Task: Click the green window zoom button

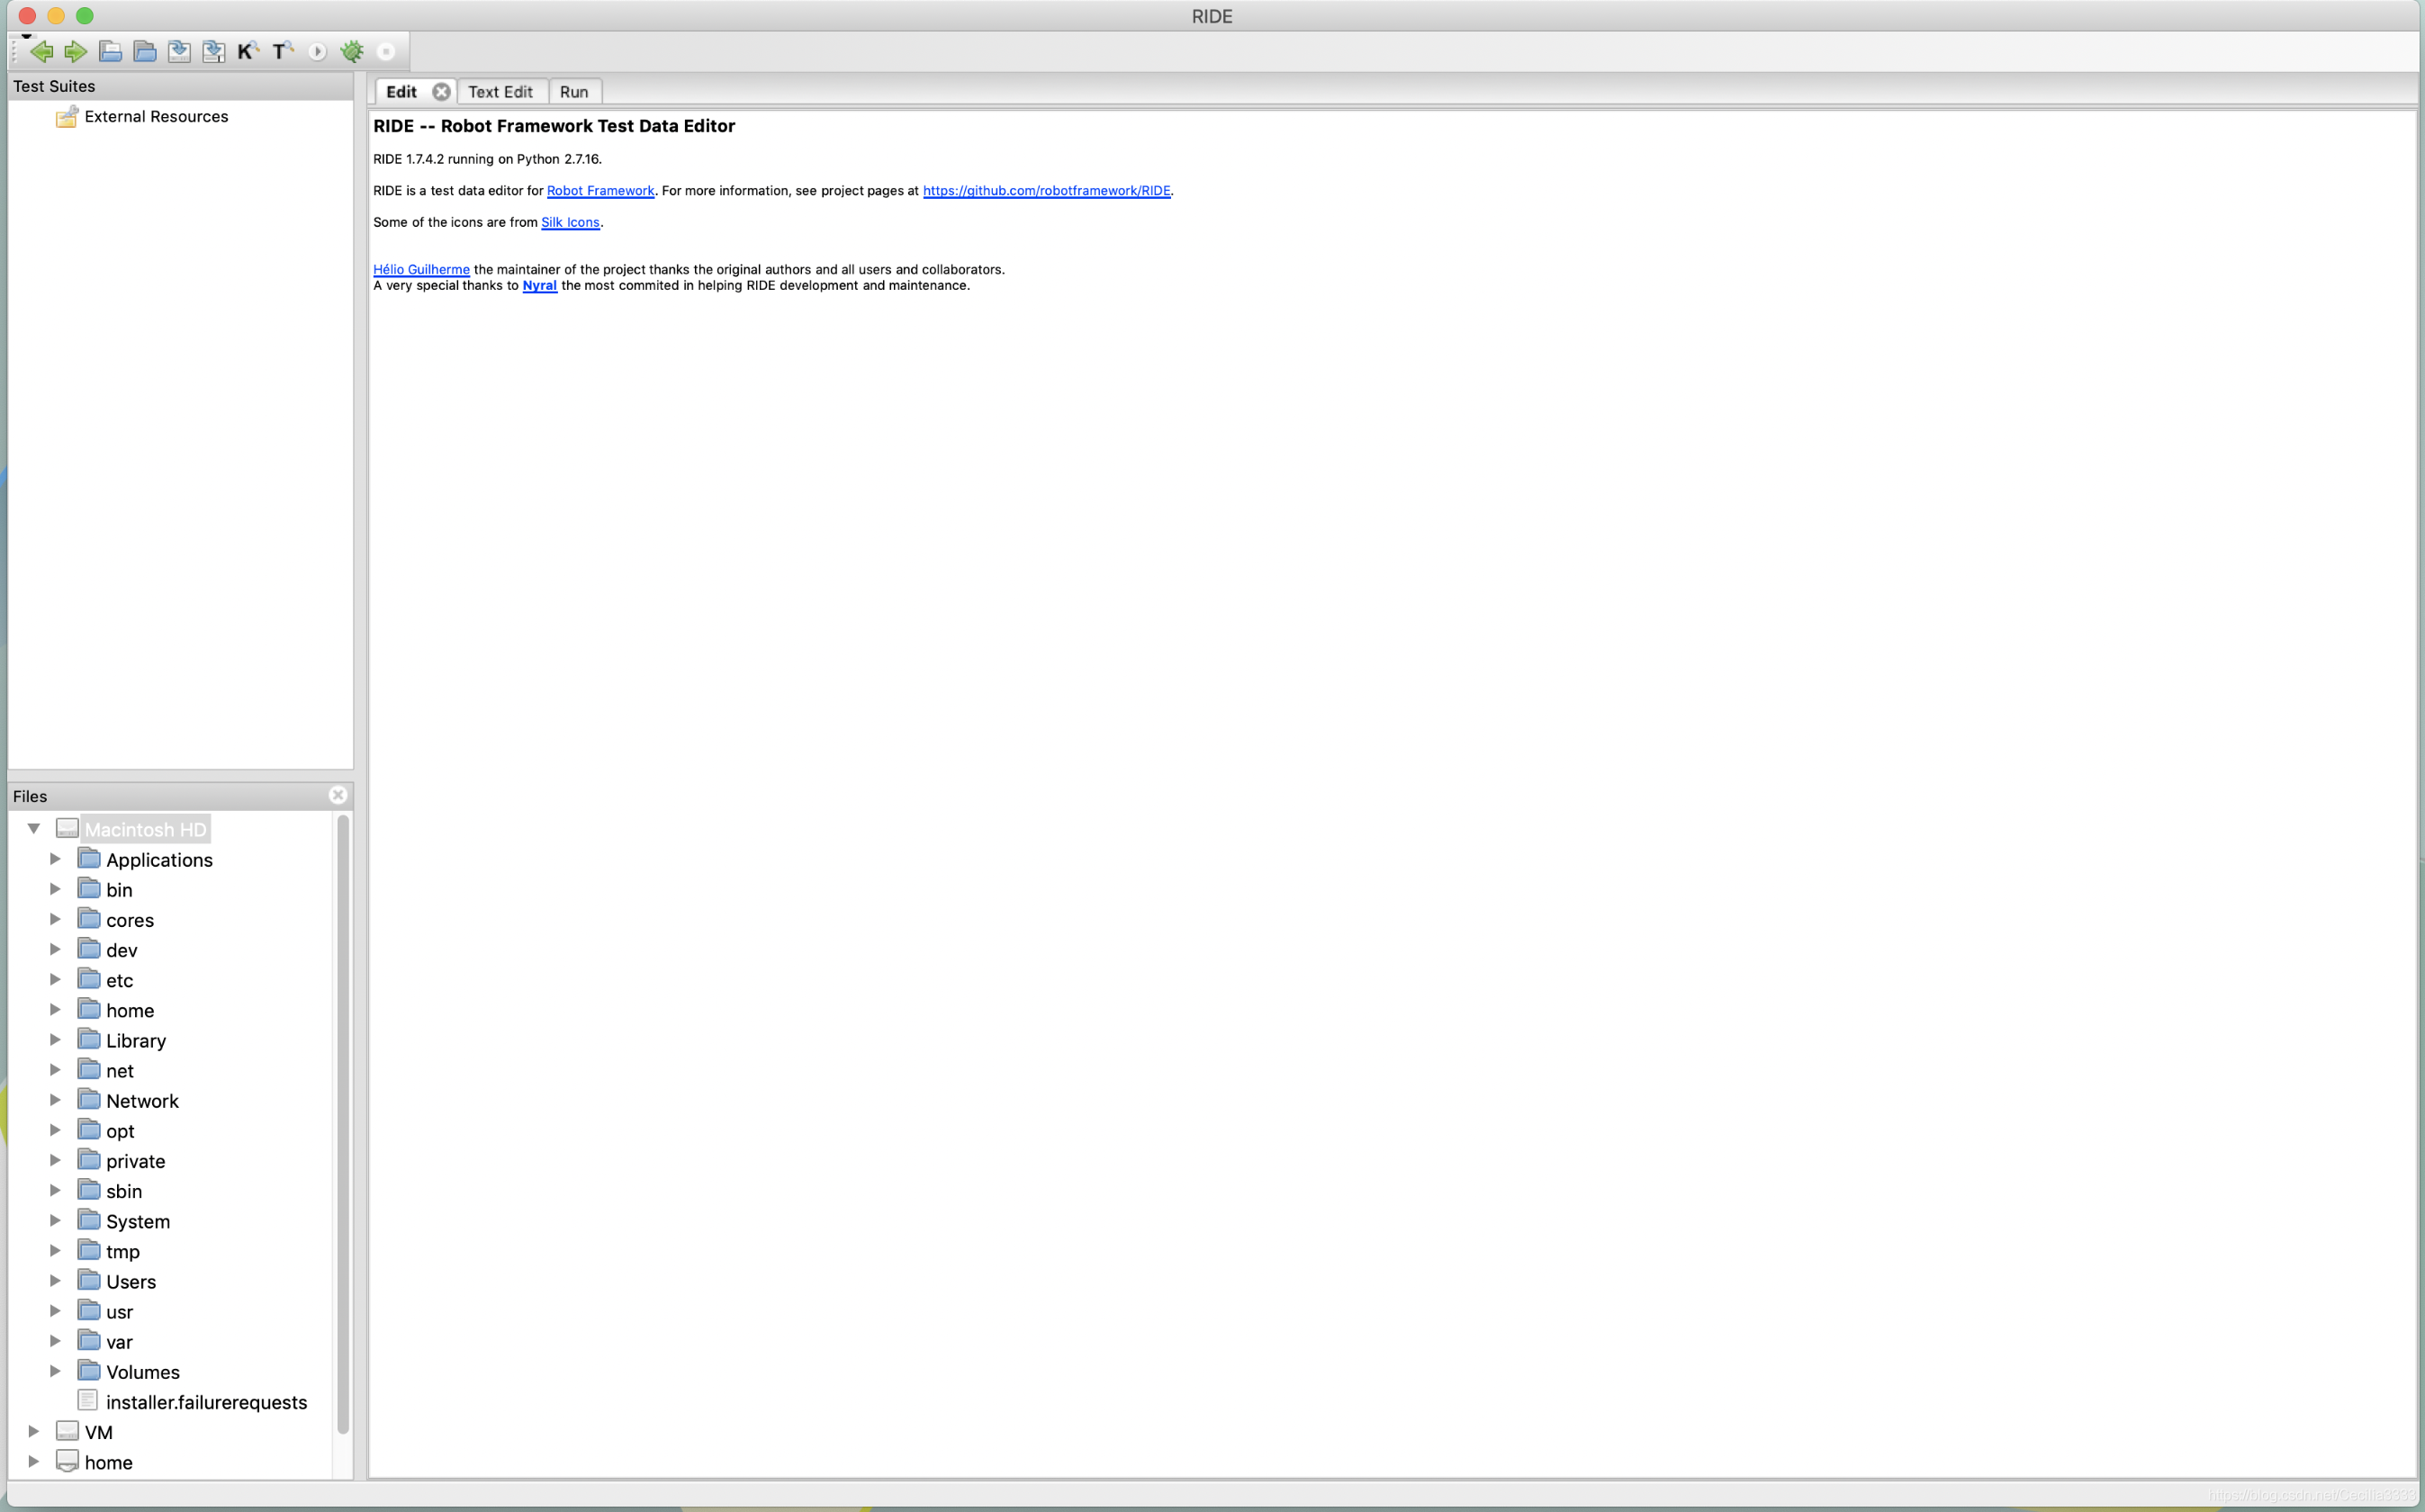Action: click(x=85, y=16)
